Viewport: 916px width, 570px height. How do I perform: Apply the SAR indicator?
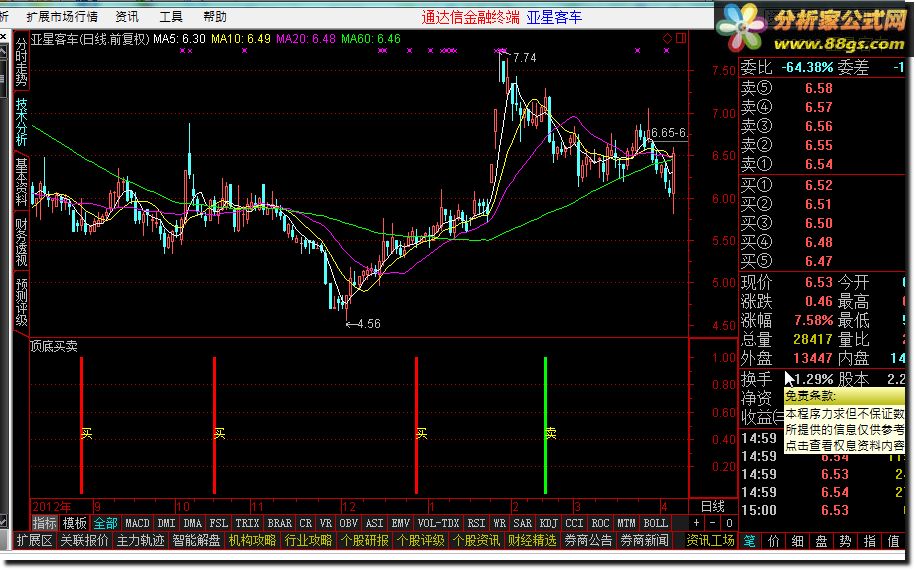tap(522, 523)
